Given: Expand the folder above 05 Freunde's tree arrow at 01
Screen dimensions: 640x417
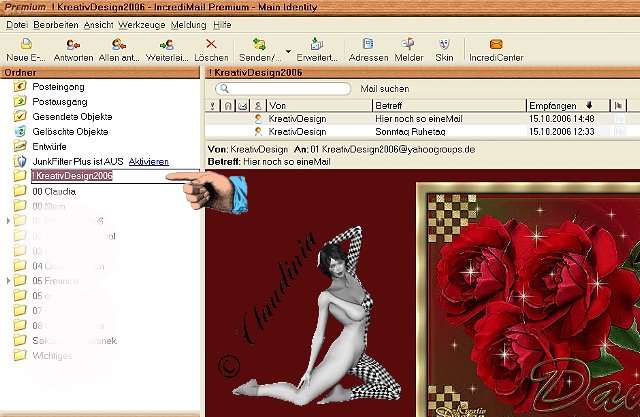Looking at the screenshot, I should click(8, 221).
